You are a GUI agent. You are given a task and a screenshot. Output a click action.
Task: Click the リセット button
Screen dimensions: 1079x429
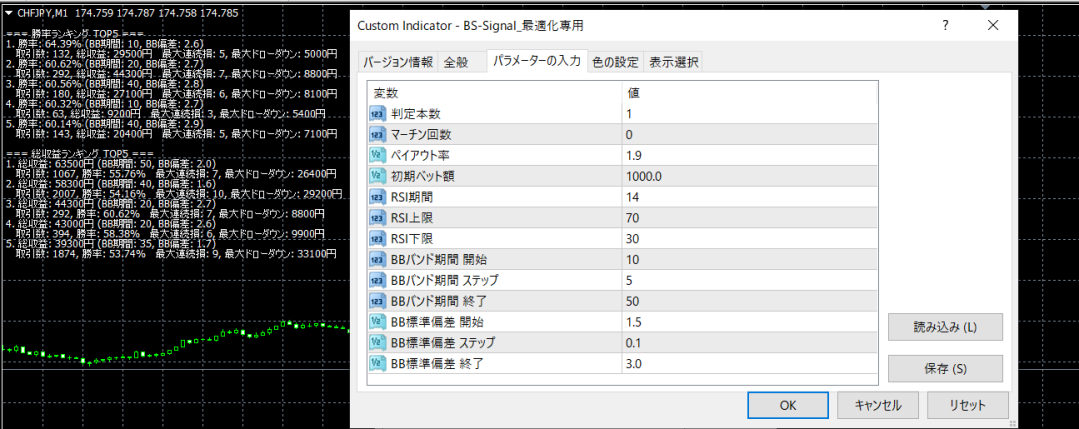point(967,405)
